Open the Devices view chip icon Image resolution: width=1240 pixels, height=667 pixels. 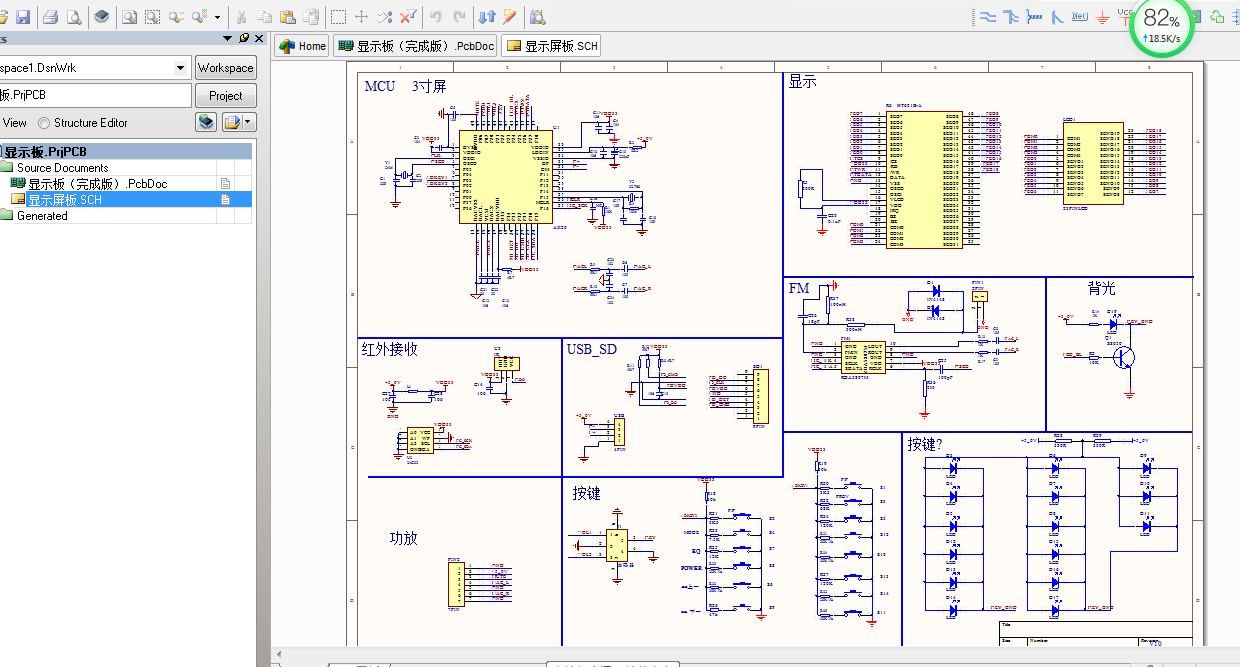[102, 16]
